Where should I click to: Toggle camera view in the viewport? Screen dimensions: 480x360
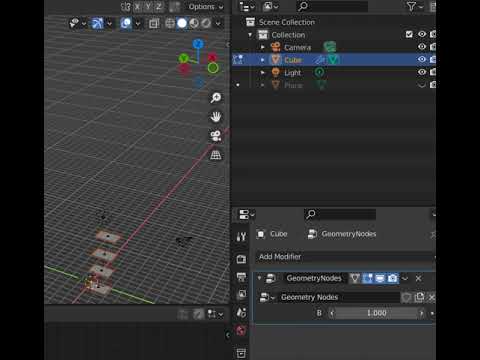click(x=216, y=136)
